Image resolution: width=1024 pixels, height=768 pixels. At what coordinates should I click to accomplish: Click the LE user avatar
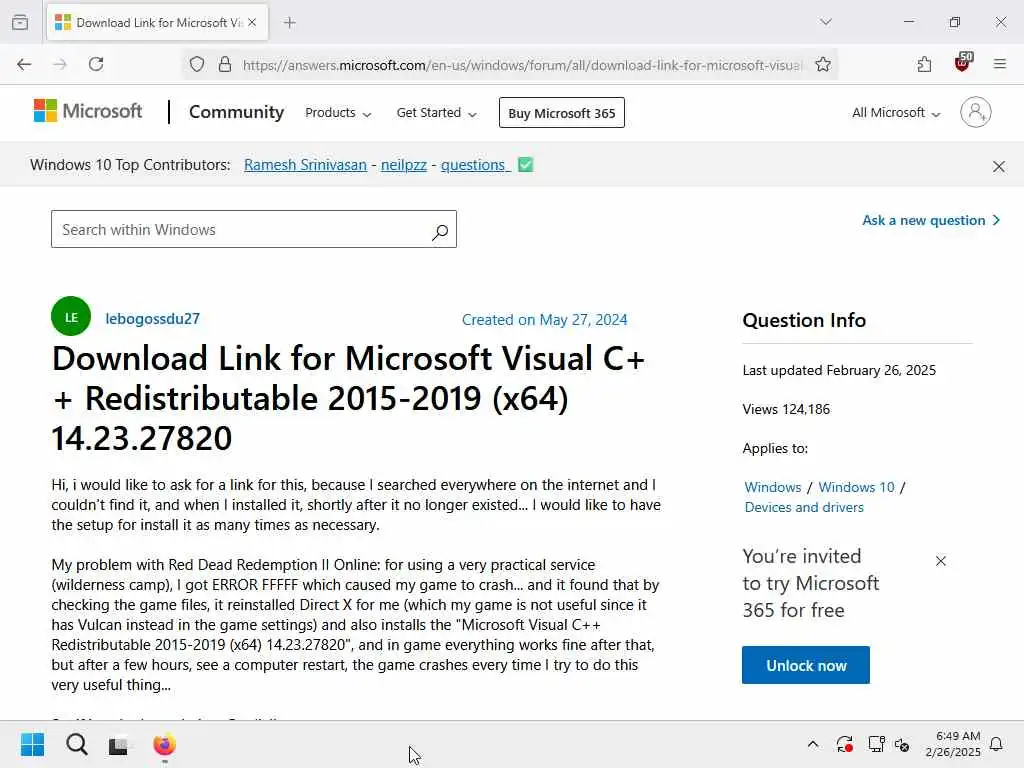click(71, 316)
